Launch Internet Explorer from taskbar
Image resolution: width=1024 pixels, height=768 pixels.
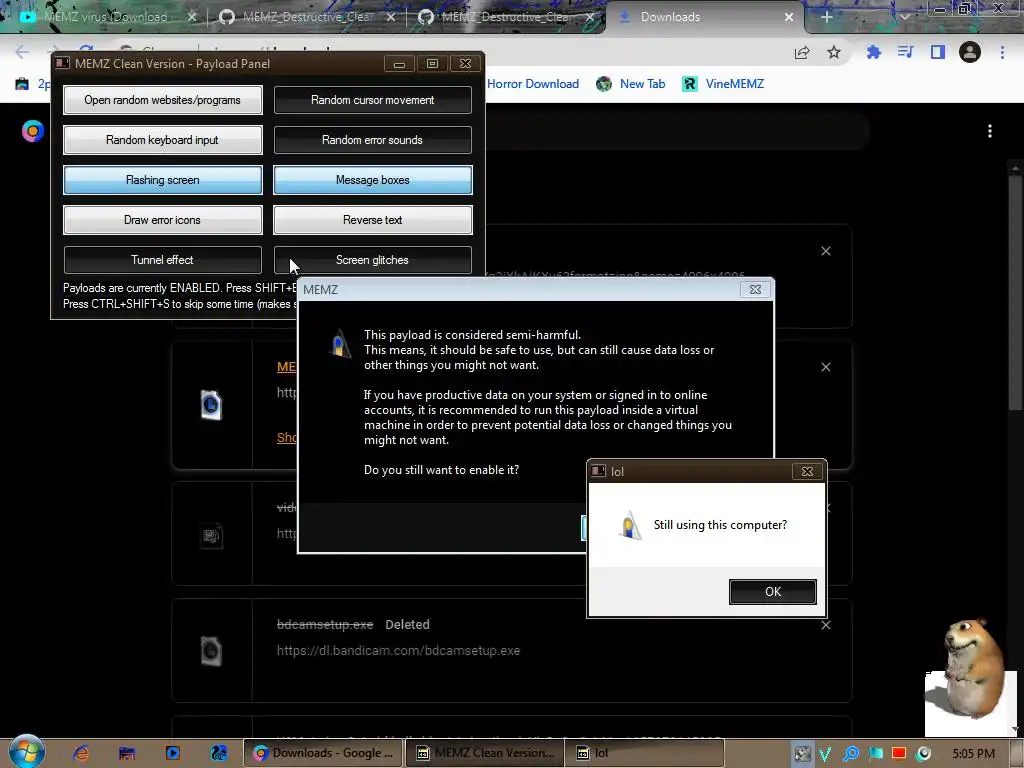[x=81, y=753]
